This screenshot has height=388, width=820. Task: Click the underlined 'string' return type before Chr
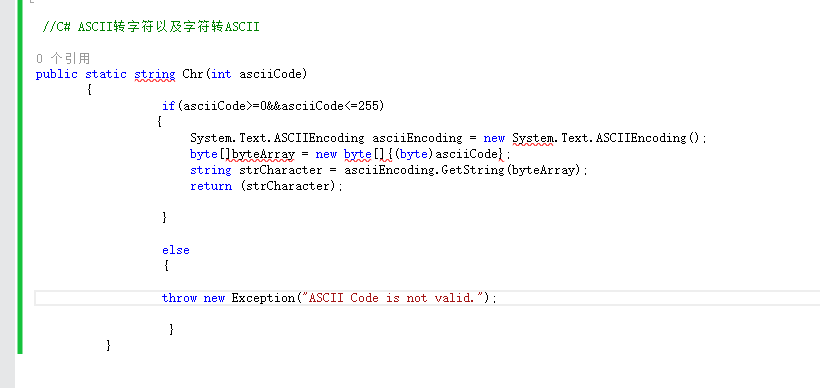point(155,74)
